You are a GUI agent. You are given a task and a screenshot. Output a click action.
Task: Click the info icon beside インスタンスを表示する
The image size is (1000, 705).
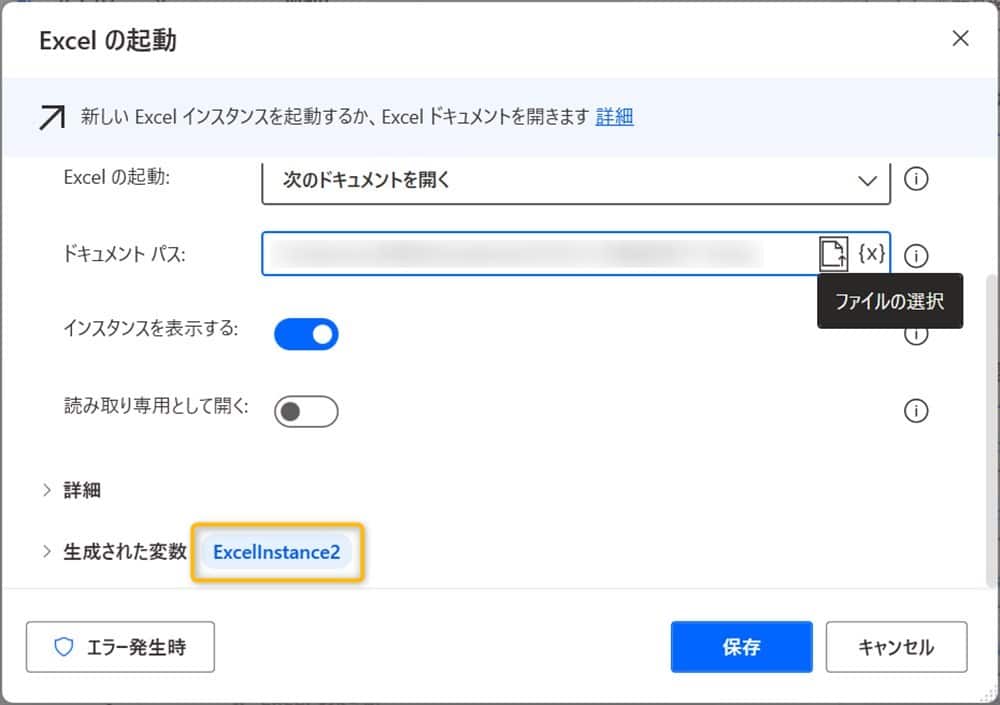pos(916,335)
